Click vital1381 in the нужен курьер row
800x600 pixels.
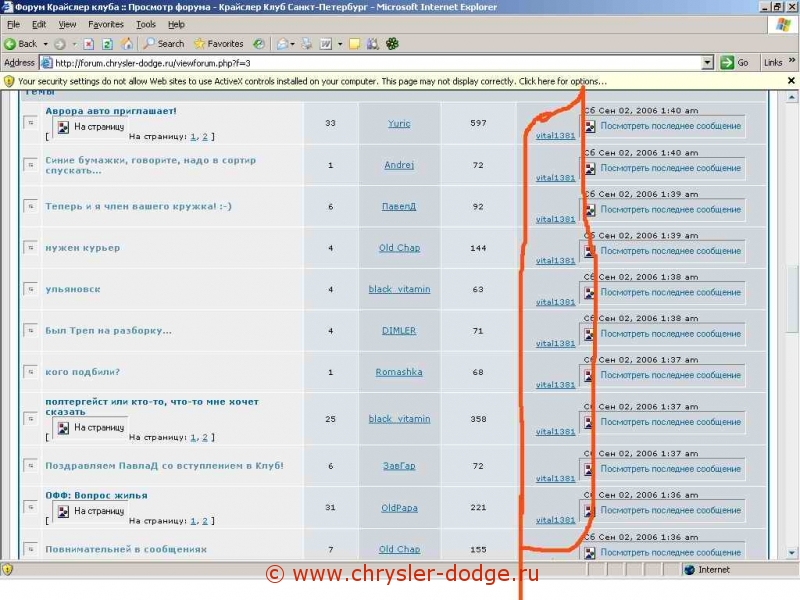tap(556, 261)
